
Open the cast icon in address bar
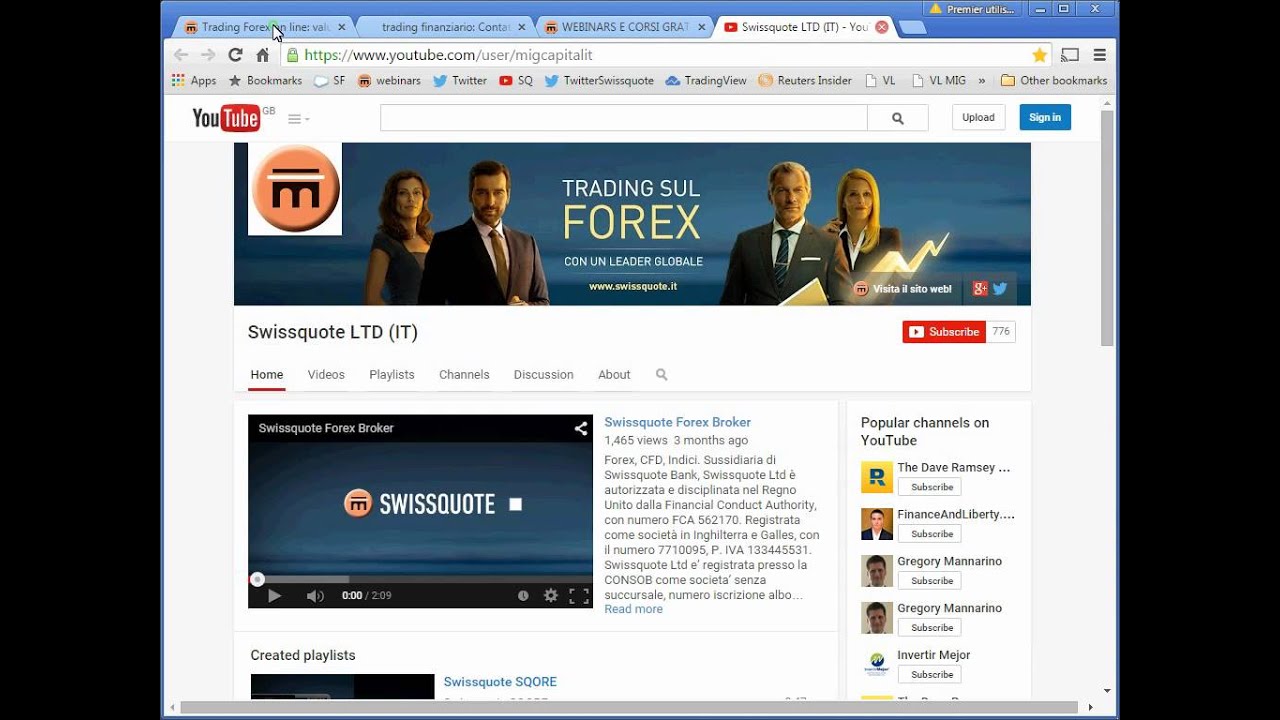[1070, 56]
